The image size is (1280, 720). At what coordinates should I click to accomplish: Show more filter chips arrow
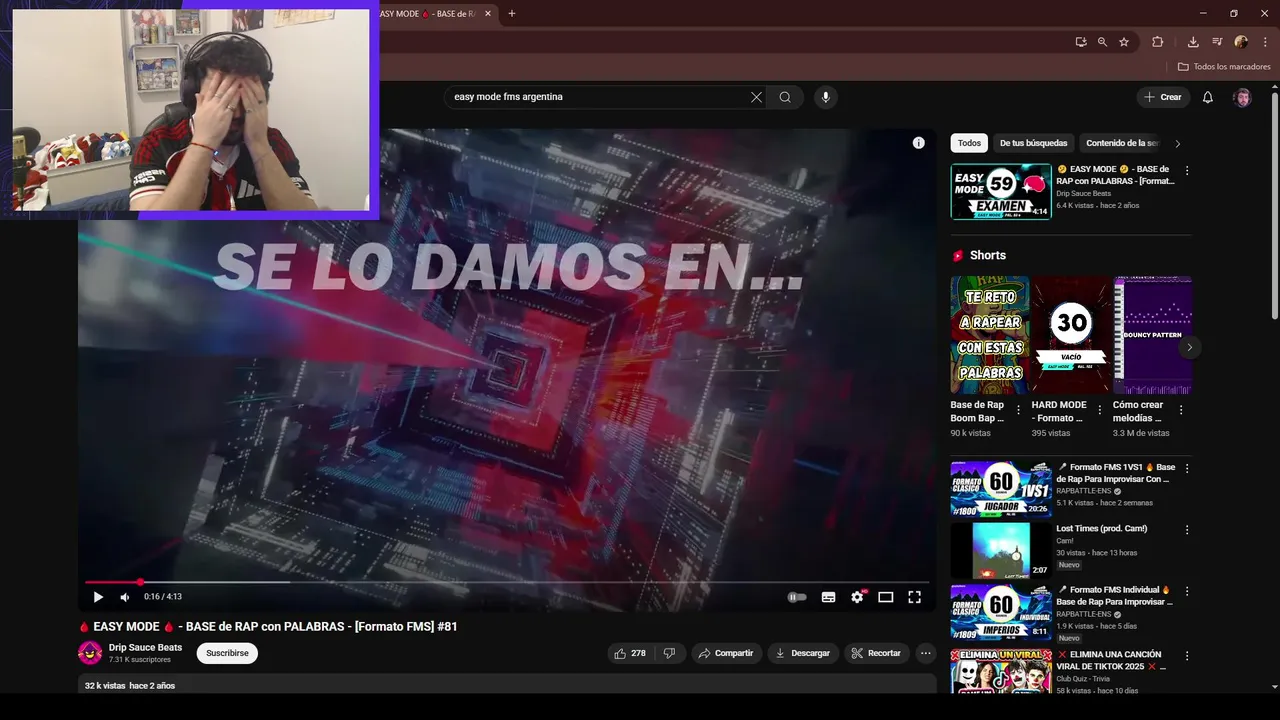coord(1177,143)
